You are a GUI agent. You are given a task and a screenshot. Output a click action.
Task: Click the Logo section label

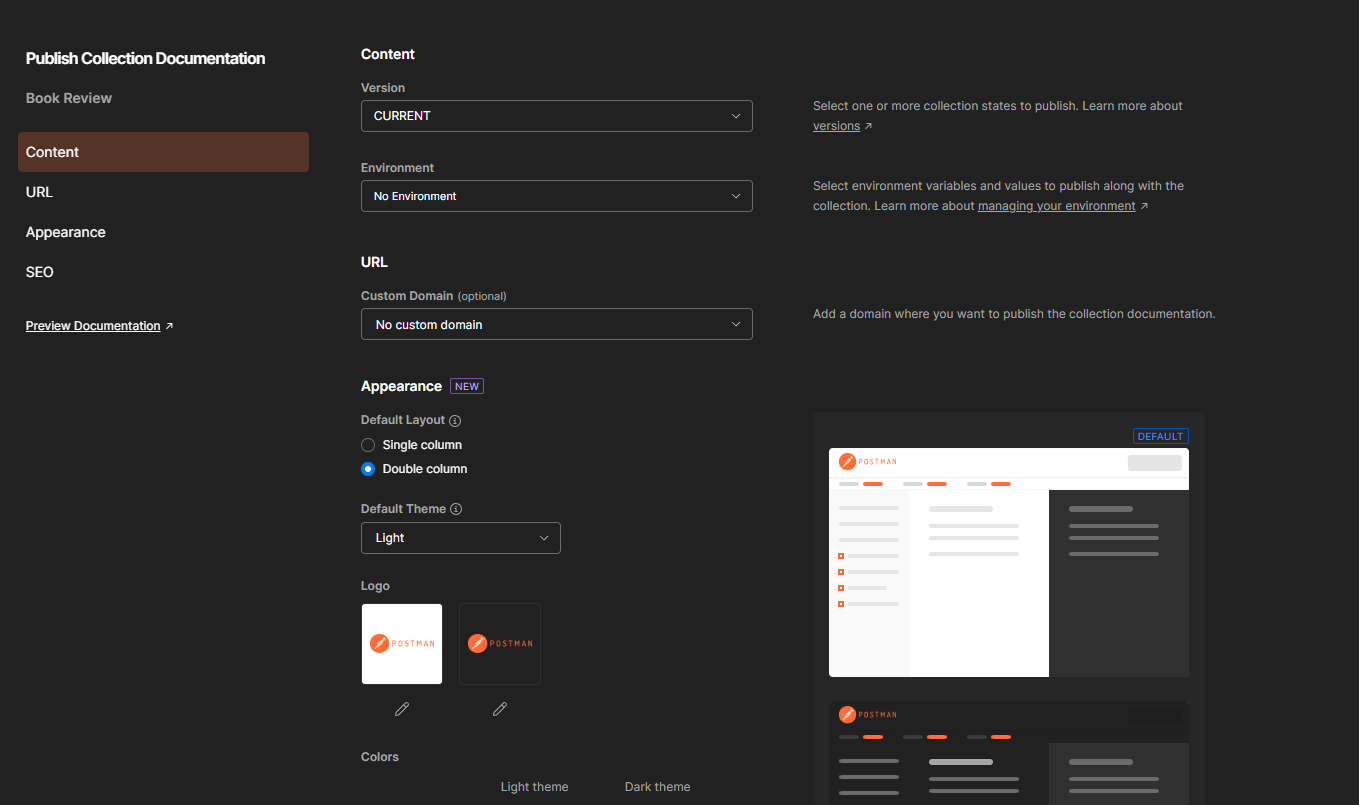(x=375, y=586)
